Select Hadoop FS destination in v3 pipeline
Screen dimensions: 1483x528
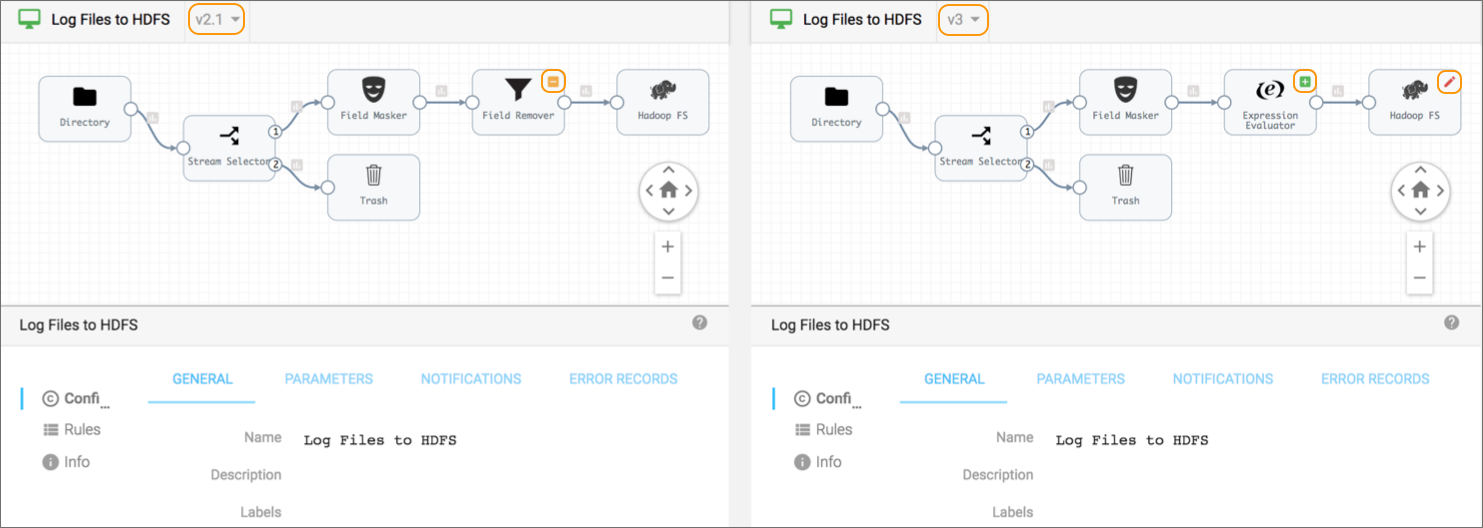point(1414,101)
